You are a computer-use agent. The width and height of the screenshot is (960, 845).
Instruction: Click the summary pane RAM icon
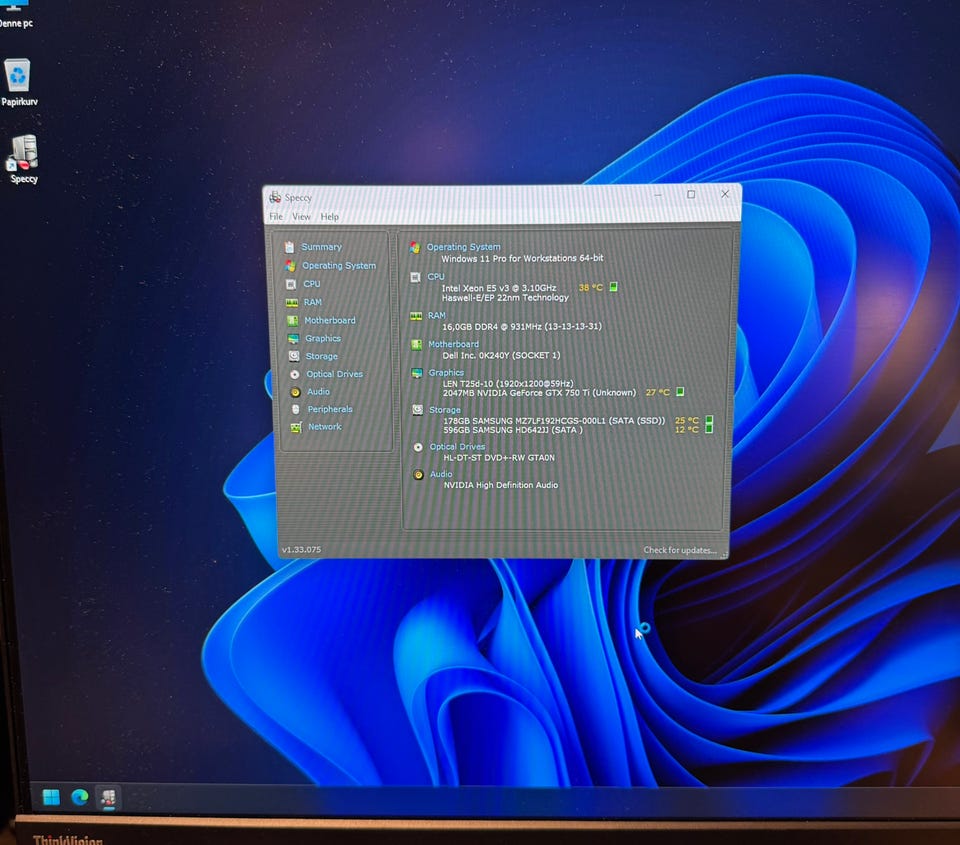[416, 316]
